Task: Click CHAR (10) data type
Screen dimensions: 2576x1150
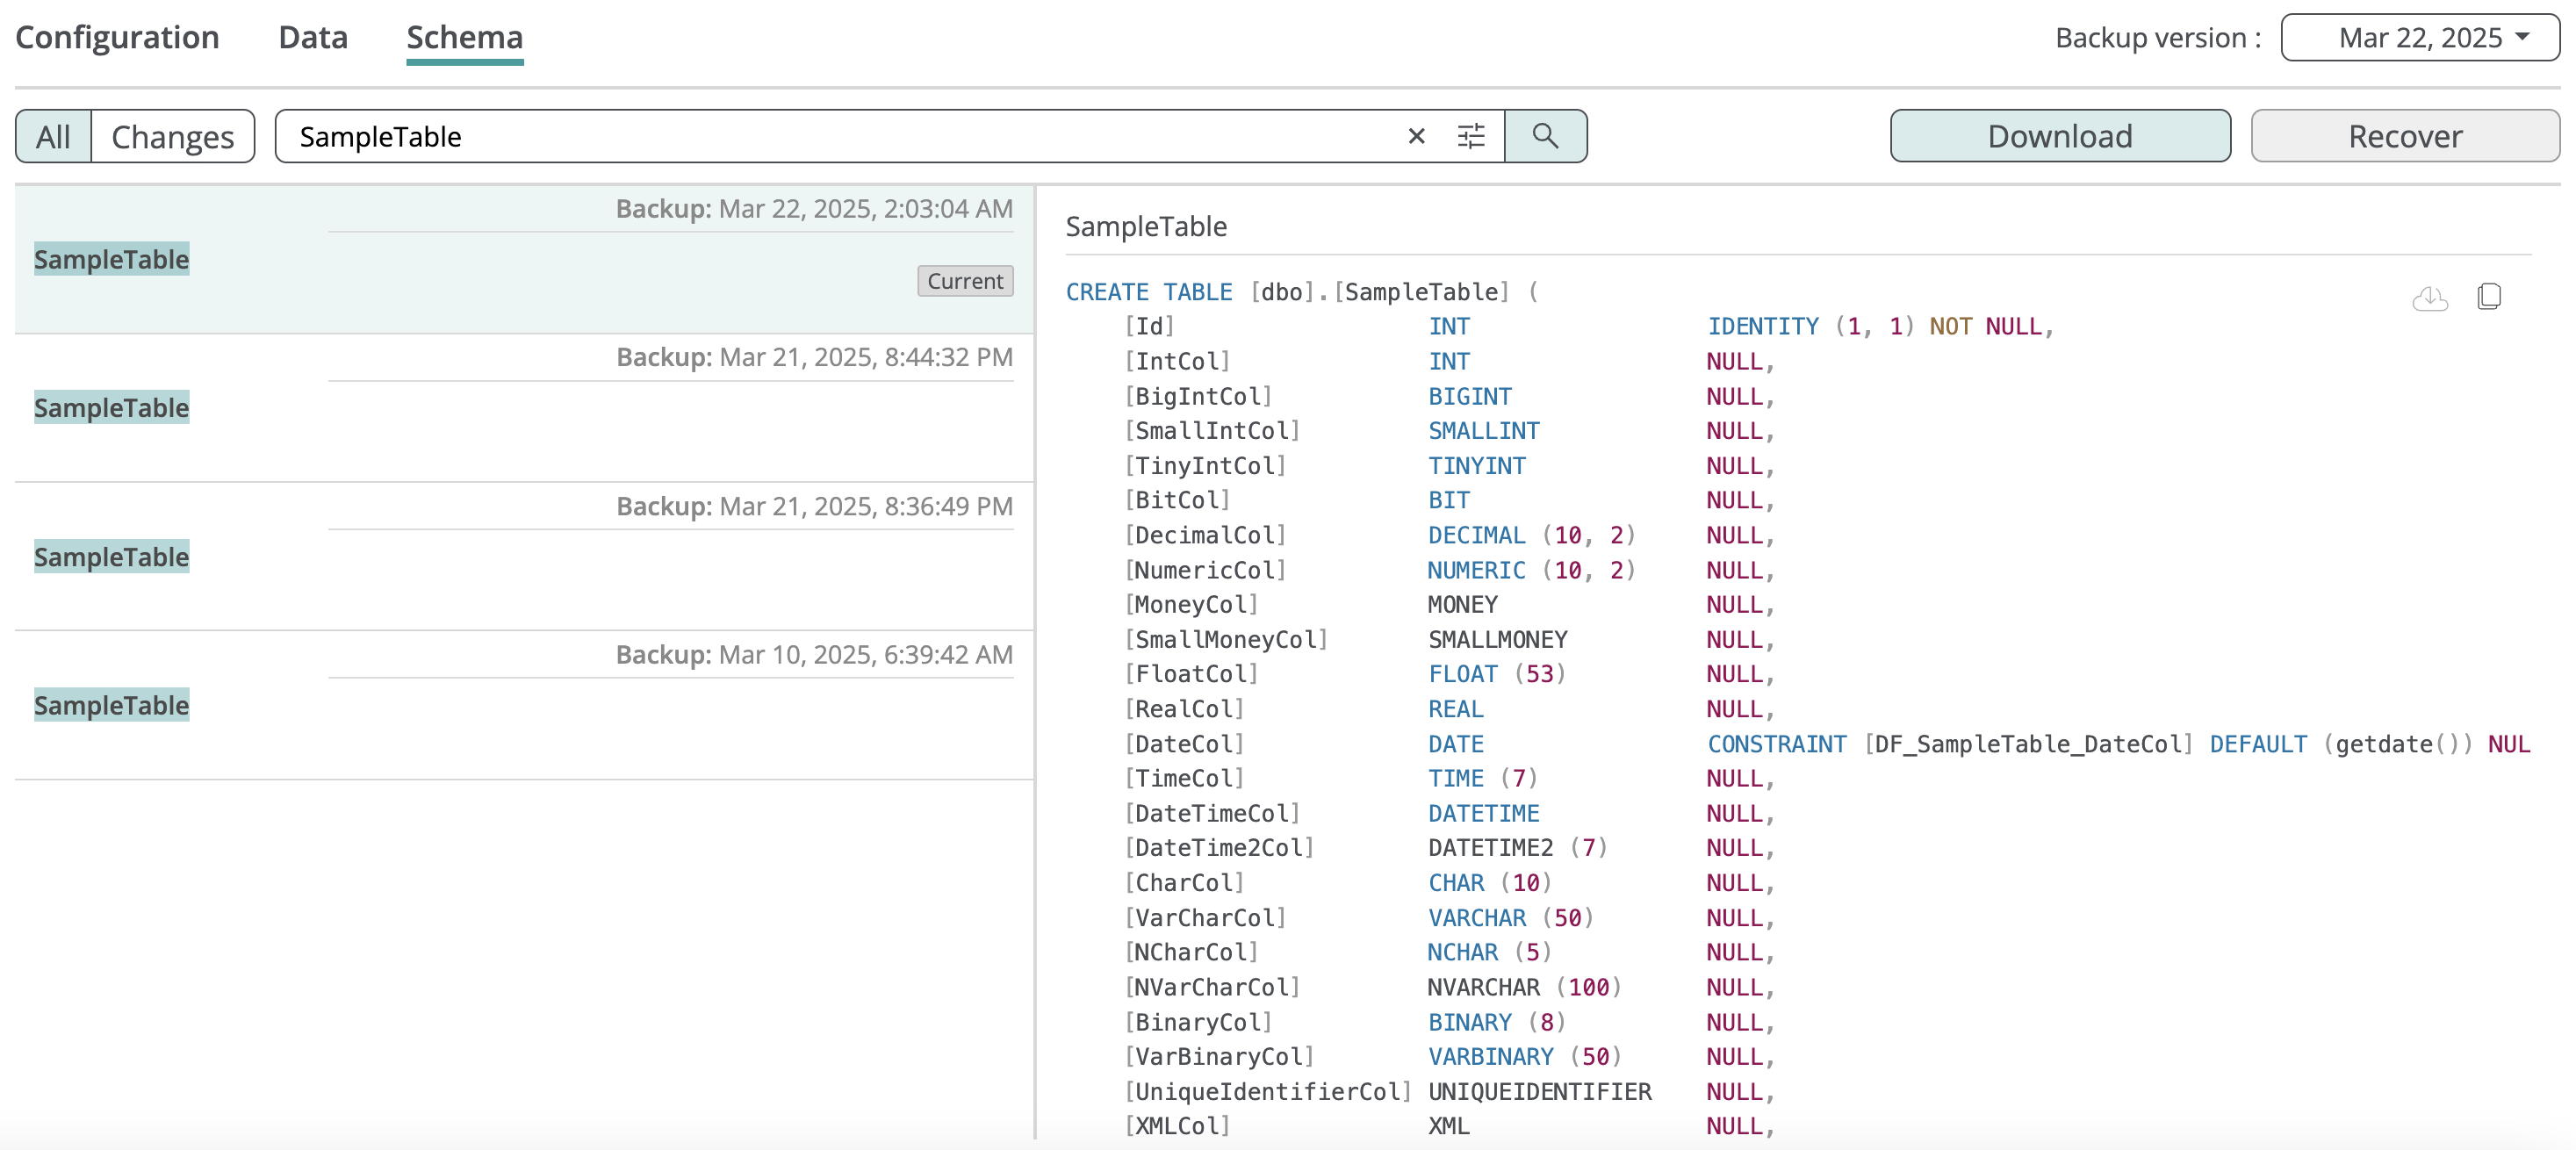Action: click(1490, 883)
